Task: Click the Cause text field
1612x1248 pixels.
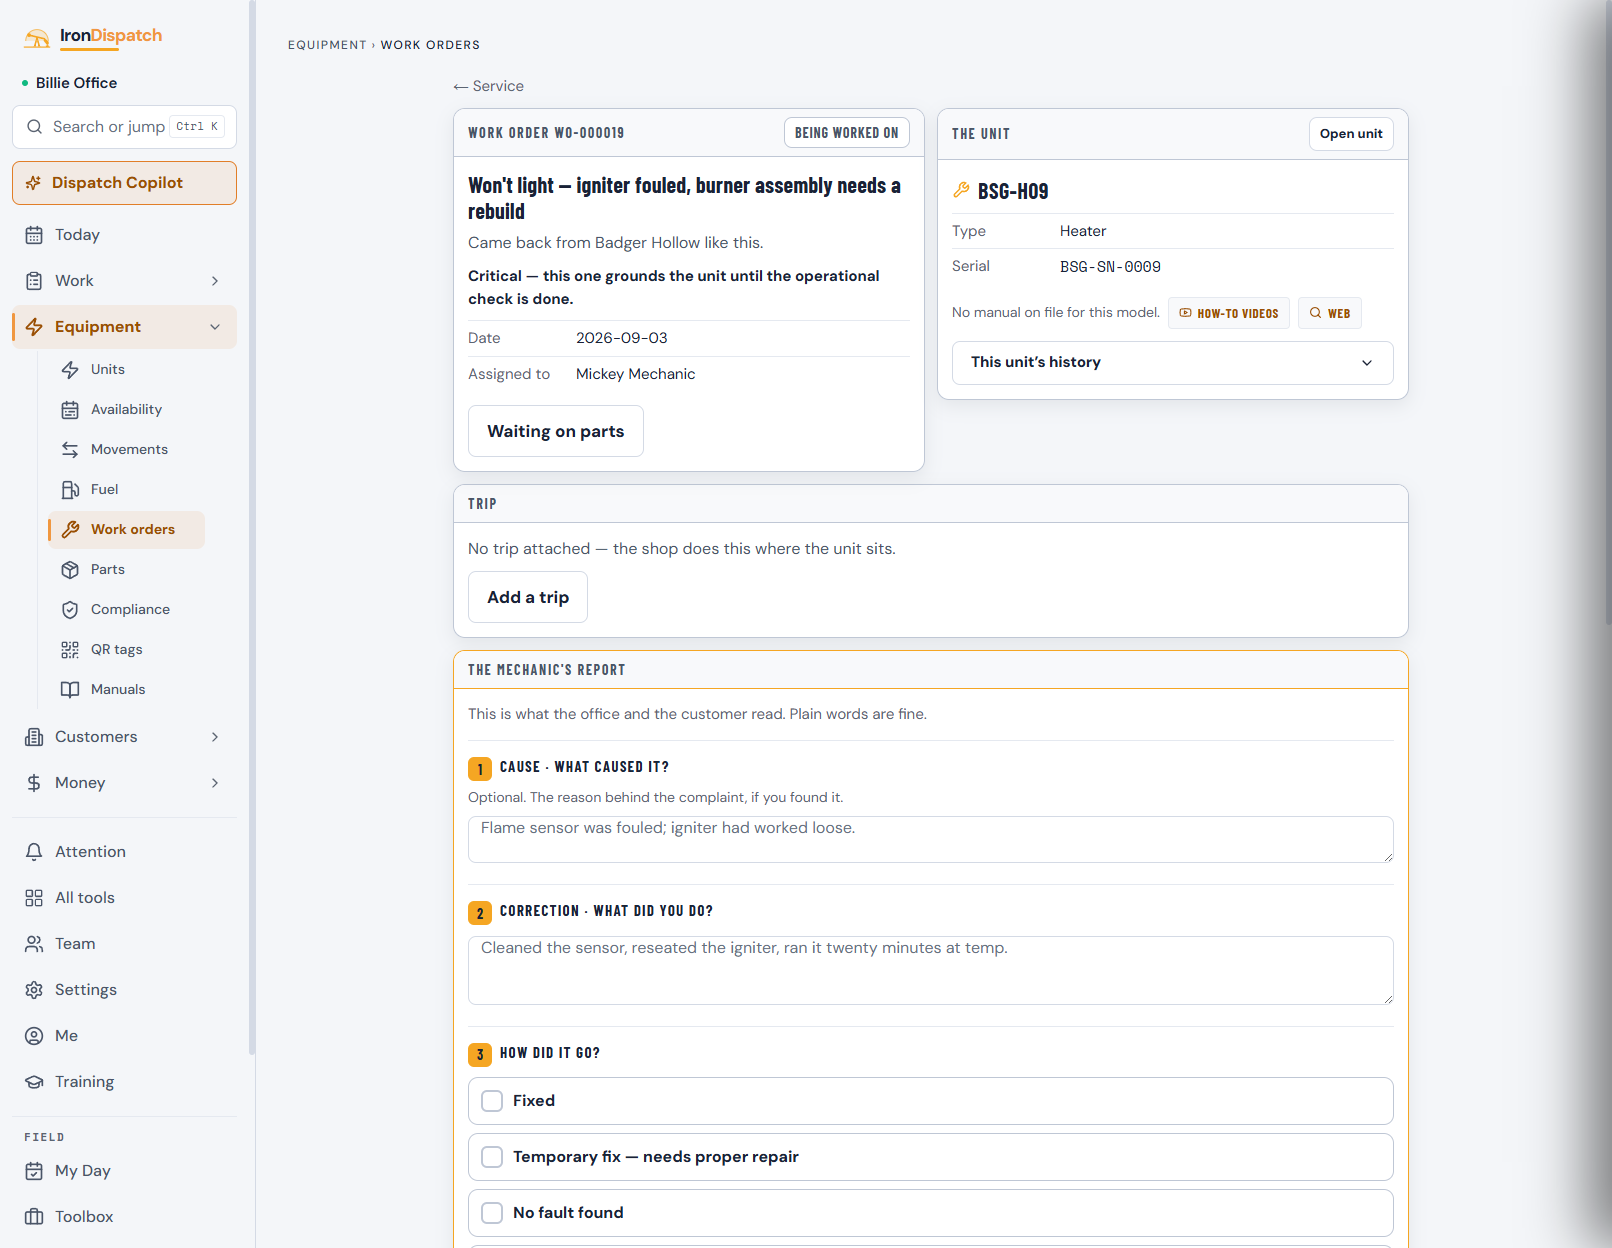Action: point(931,840)
